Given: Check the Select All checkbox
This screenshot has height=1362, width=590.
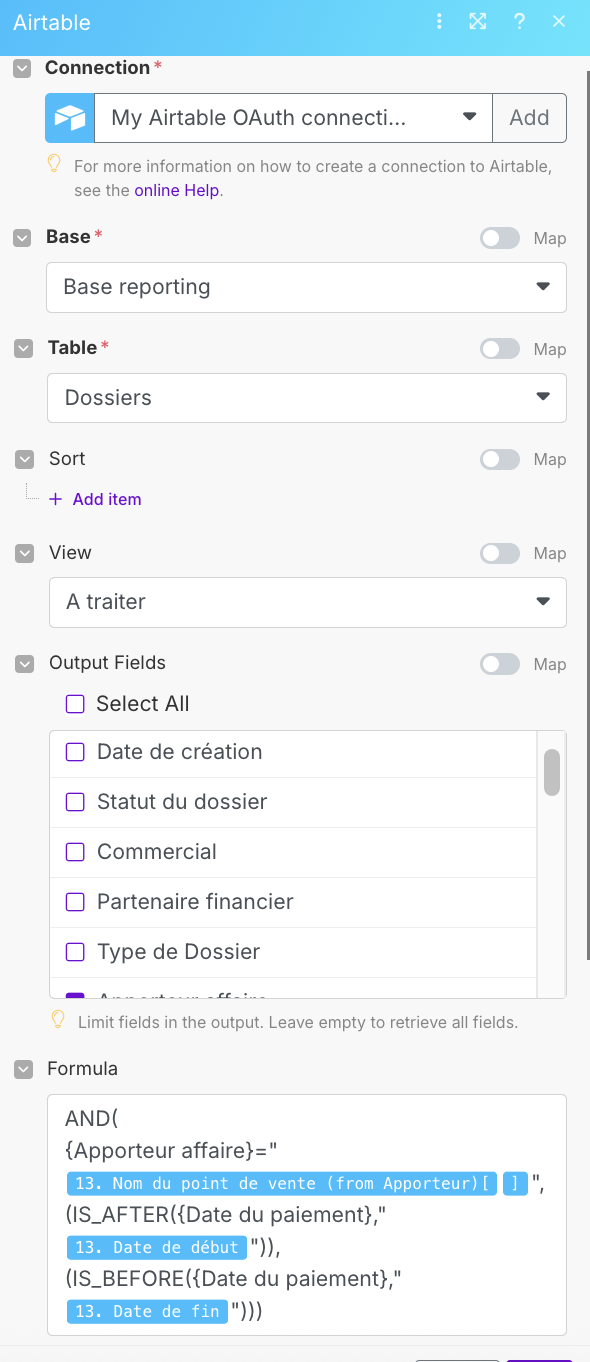Looking at the screenshot, I should click(x=75, y=704).
